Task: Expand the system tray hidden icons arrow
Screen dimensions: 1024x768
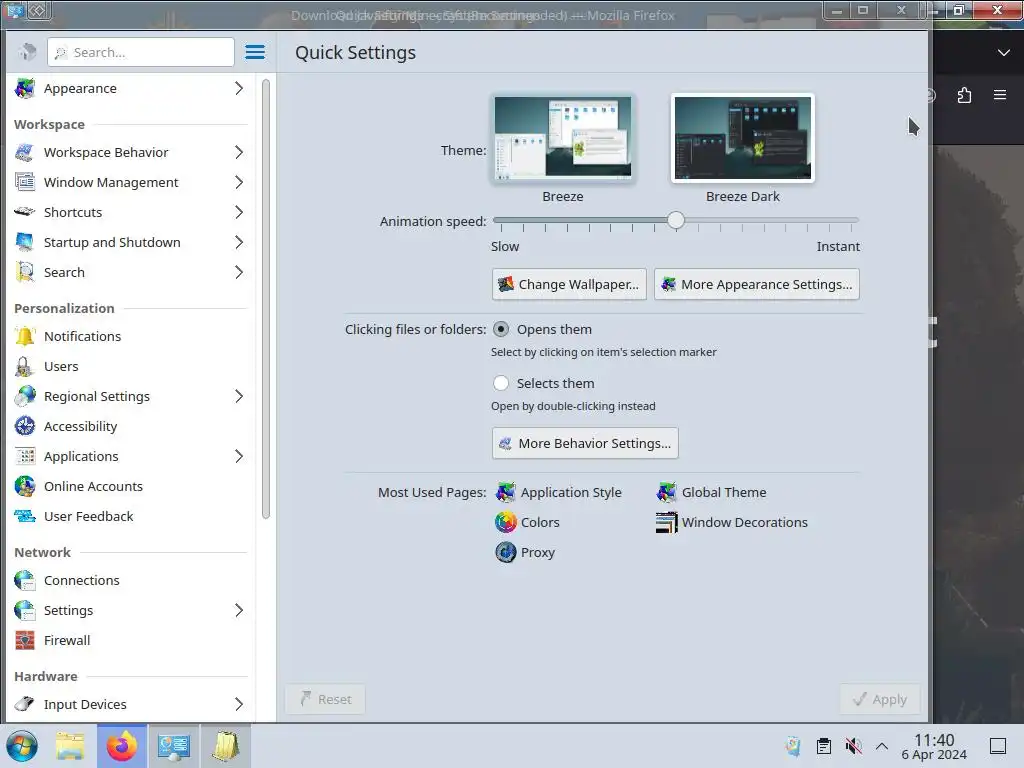Action: pos(882,746)
